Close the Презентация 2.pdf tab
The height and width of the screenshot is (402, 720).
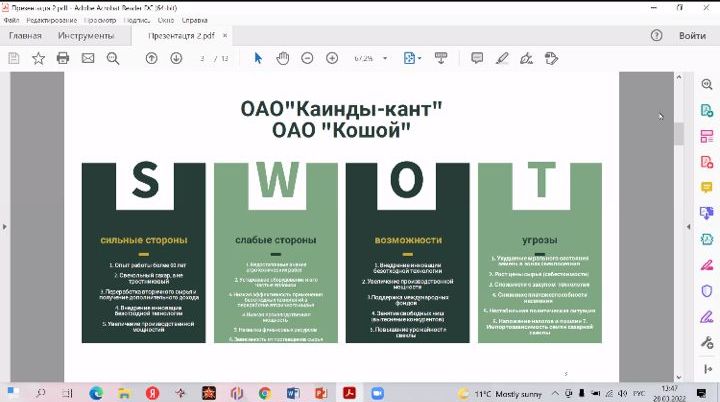click(x=225, y=35)
